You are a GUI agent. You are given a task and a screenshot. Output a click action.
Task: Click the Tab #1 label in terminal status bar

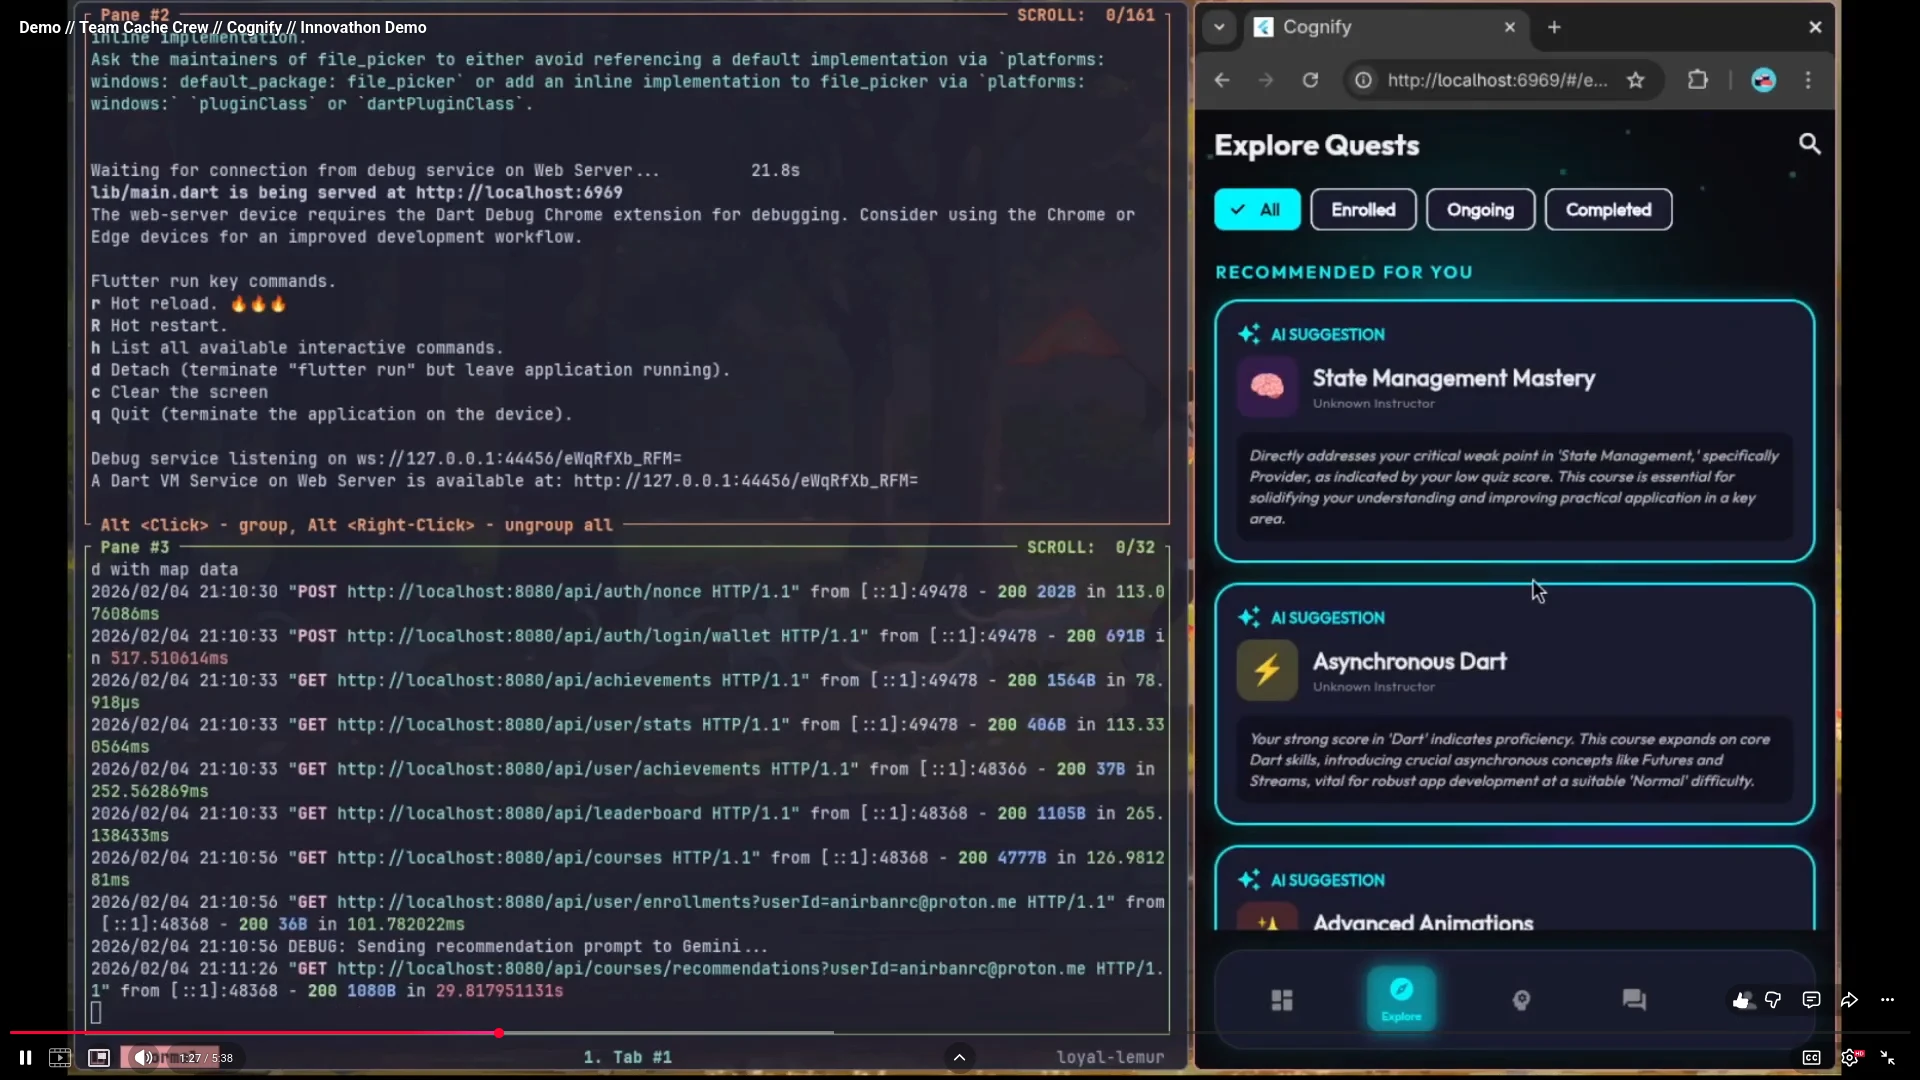coord(627,1057)
